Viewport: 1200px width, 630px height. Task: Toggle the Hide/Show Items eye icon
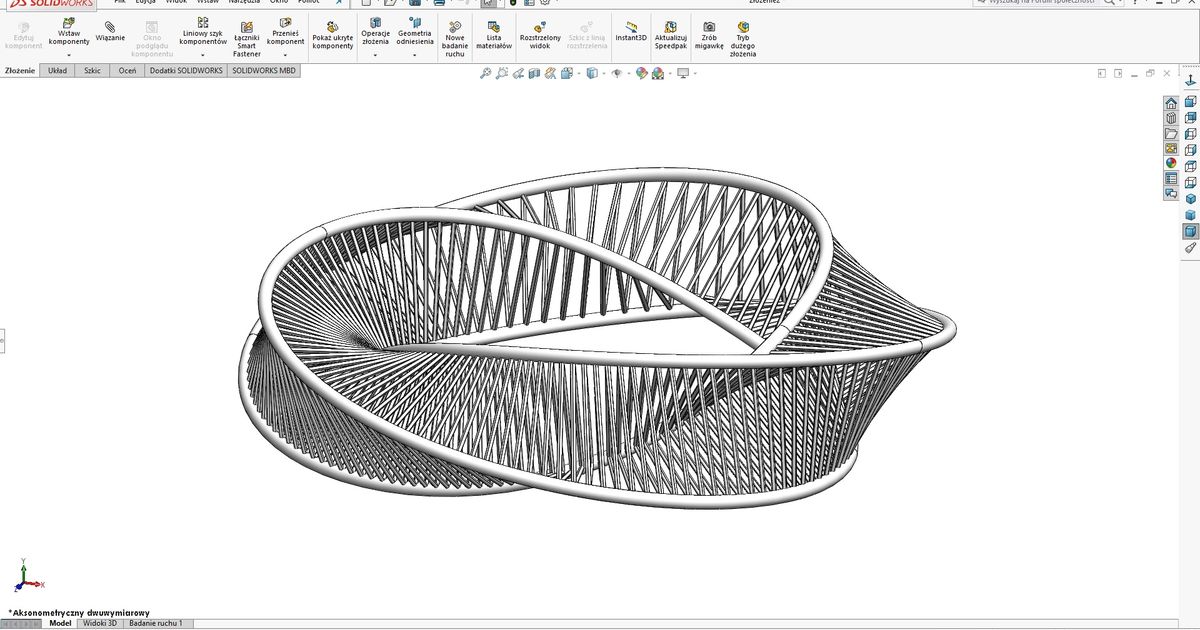(x=617, y=73)
